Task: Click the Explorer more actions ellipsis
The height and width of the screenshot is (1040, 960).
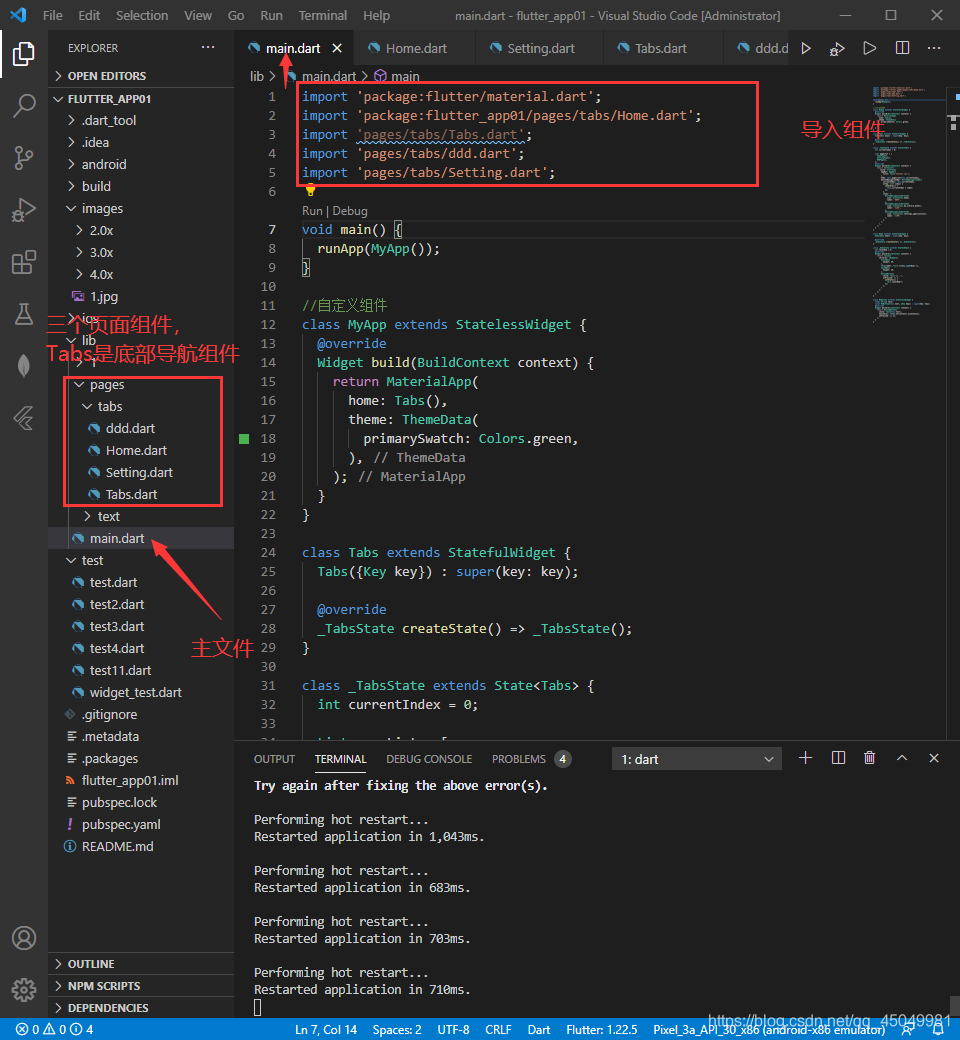Action: tap(208, 48)
